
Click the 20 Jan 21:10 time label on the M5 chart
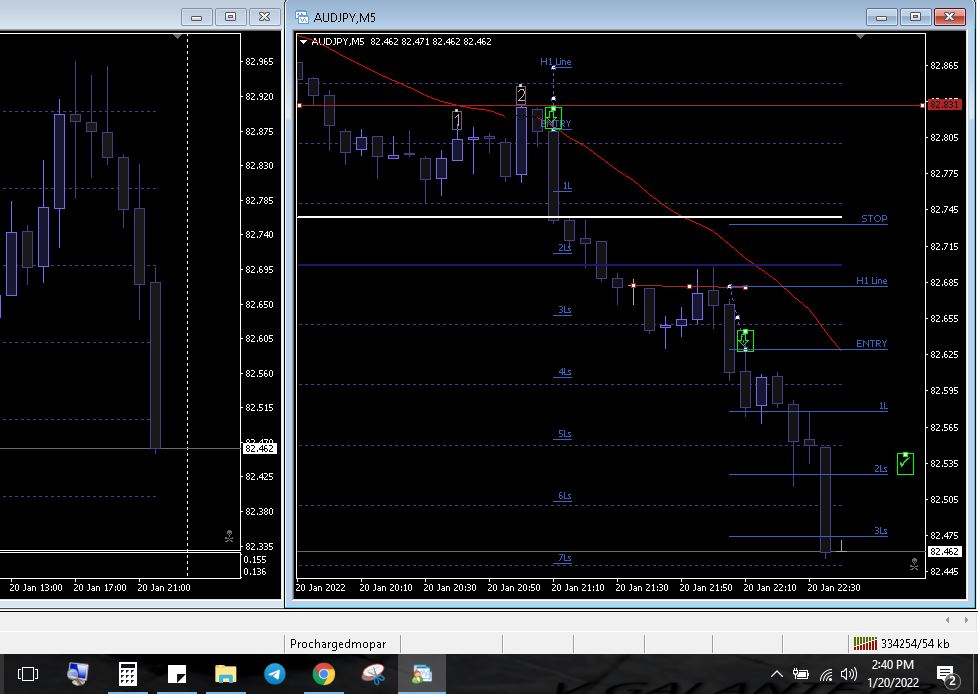578,587
